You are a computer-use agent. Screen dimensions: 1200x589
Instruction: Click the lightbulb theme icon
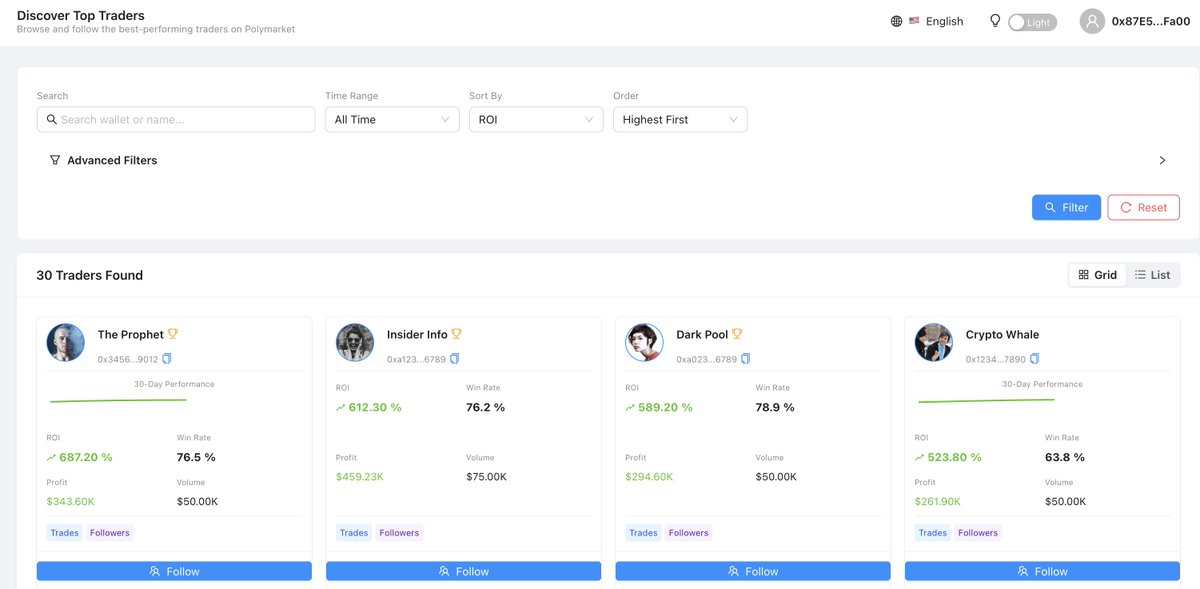tap(995, 20)
